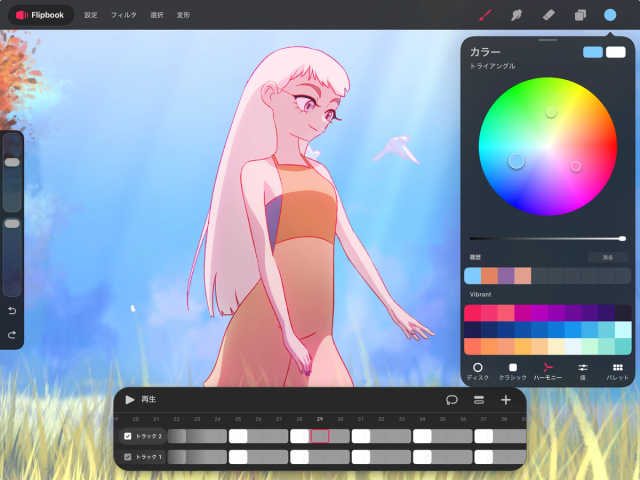The image size is (640, 480).
Task: Open the トライアングル harmony mode selector
Action: pyautogui.click(x=492, y=66)
